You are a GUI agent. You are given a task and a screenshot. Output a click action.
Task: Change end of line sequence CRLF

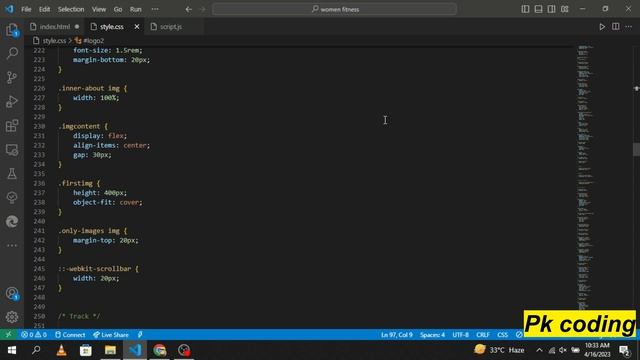(x=483, y=335)
